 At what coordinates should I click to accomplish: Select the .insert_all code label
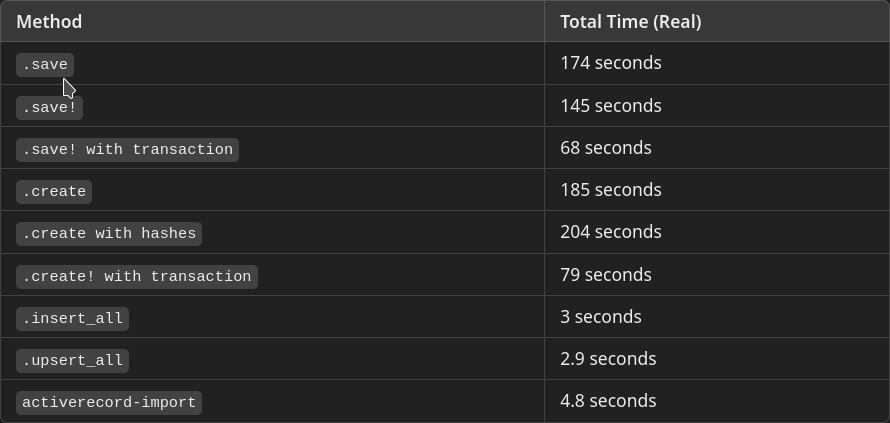click(72, 318)
